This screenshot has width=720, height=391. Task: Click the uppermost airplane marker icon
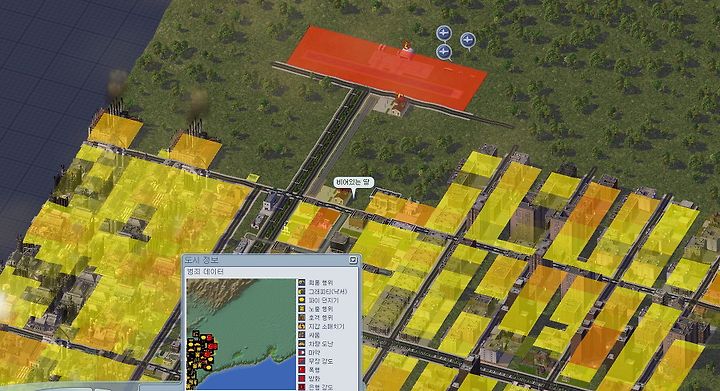coord(444,33)
